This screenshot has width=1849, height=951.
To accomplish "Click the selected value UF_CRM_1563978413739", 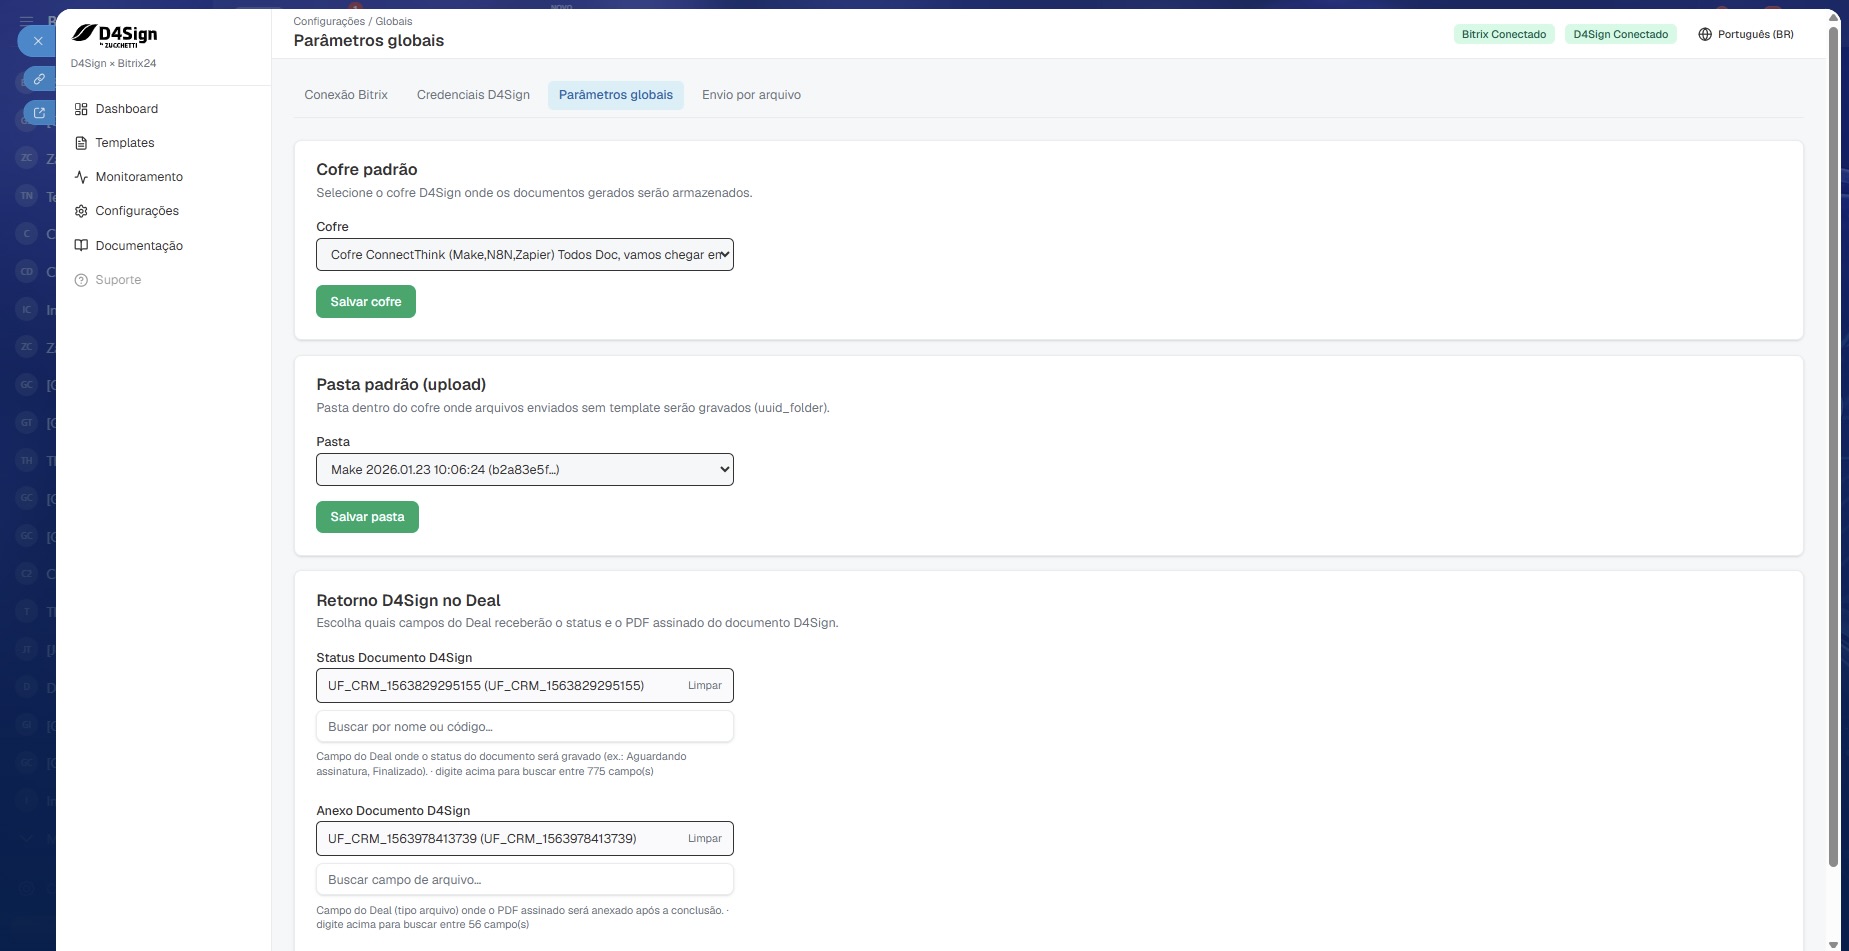I will point(482,839).
